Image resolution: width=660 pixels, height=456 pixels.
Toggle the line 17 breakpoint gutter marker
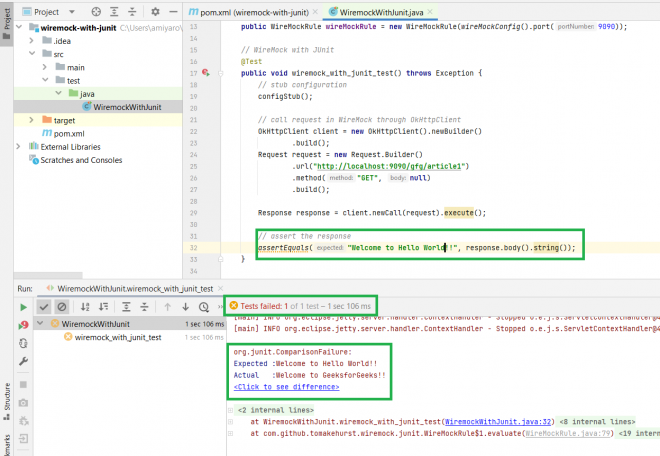tap(206, 73)
